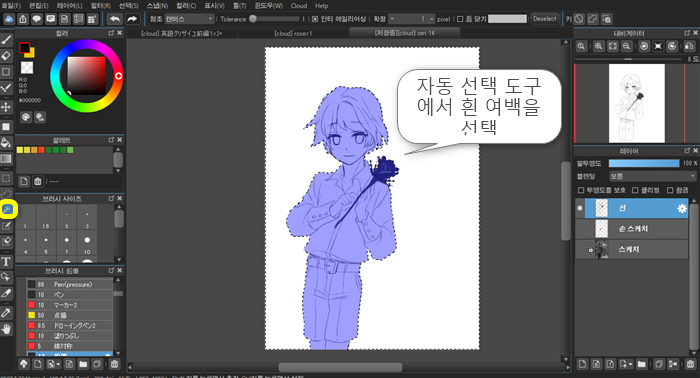Switch to the [cloud] roser1 tab
This screenshot has height=378, width=700.
(293, 33)
